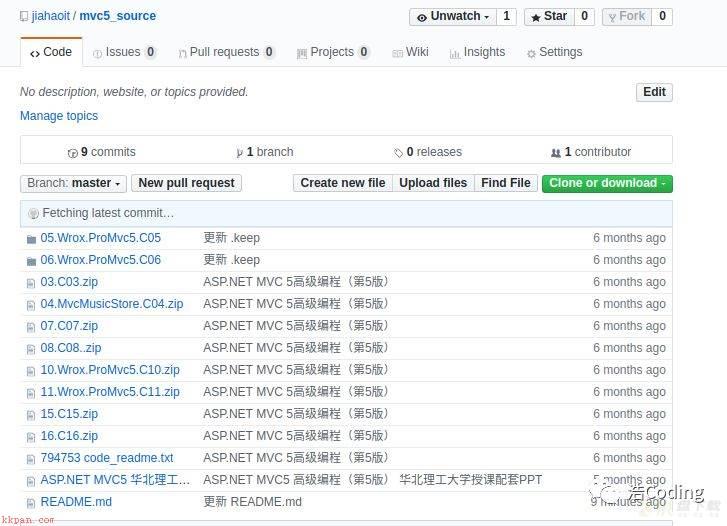This screenshot has width=727, height=526.
Task: Click file icon beside 10.Wrox.ProMvc5.C10.zip
Action: click(x=31, y=372)
